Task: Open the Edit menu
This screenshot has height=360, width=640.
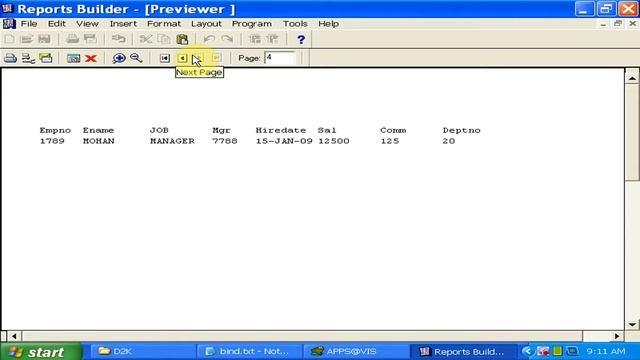Action: click(57, 24)
